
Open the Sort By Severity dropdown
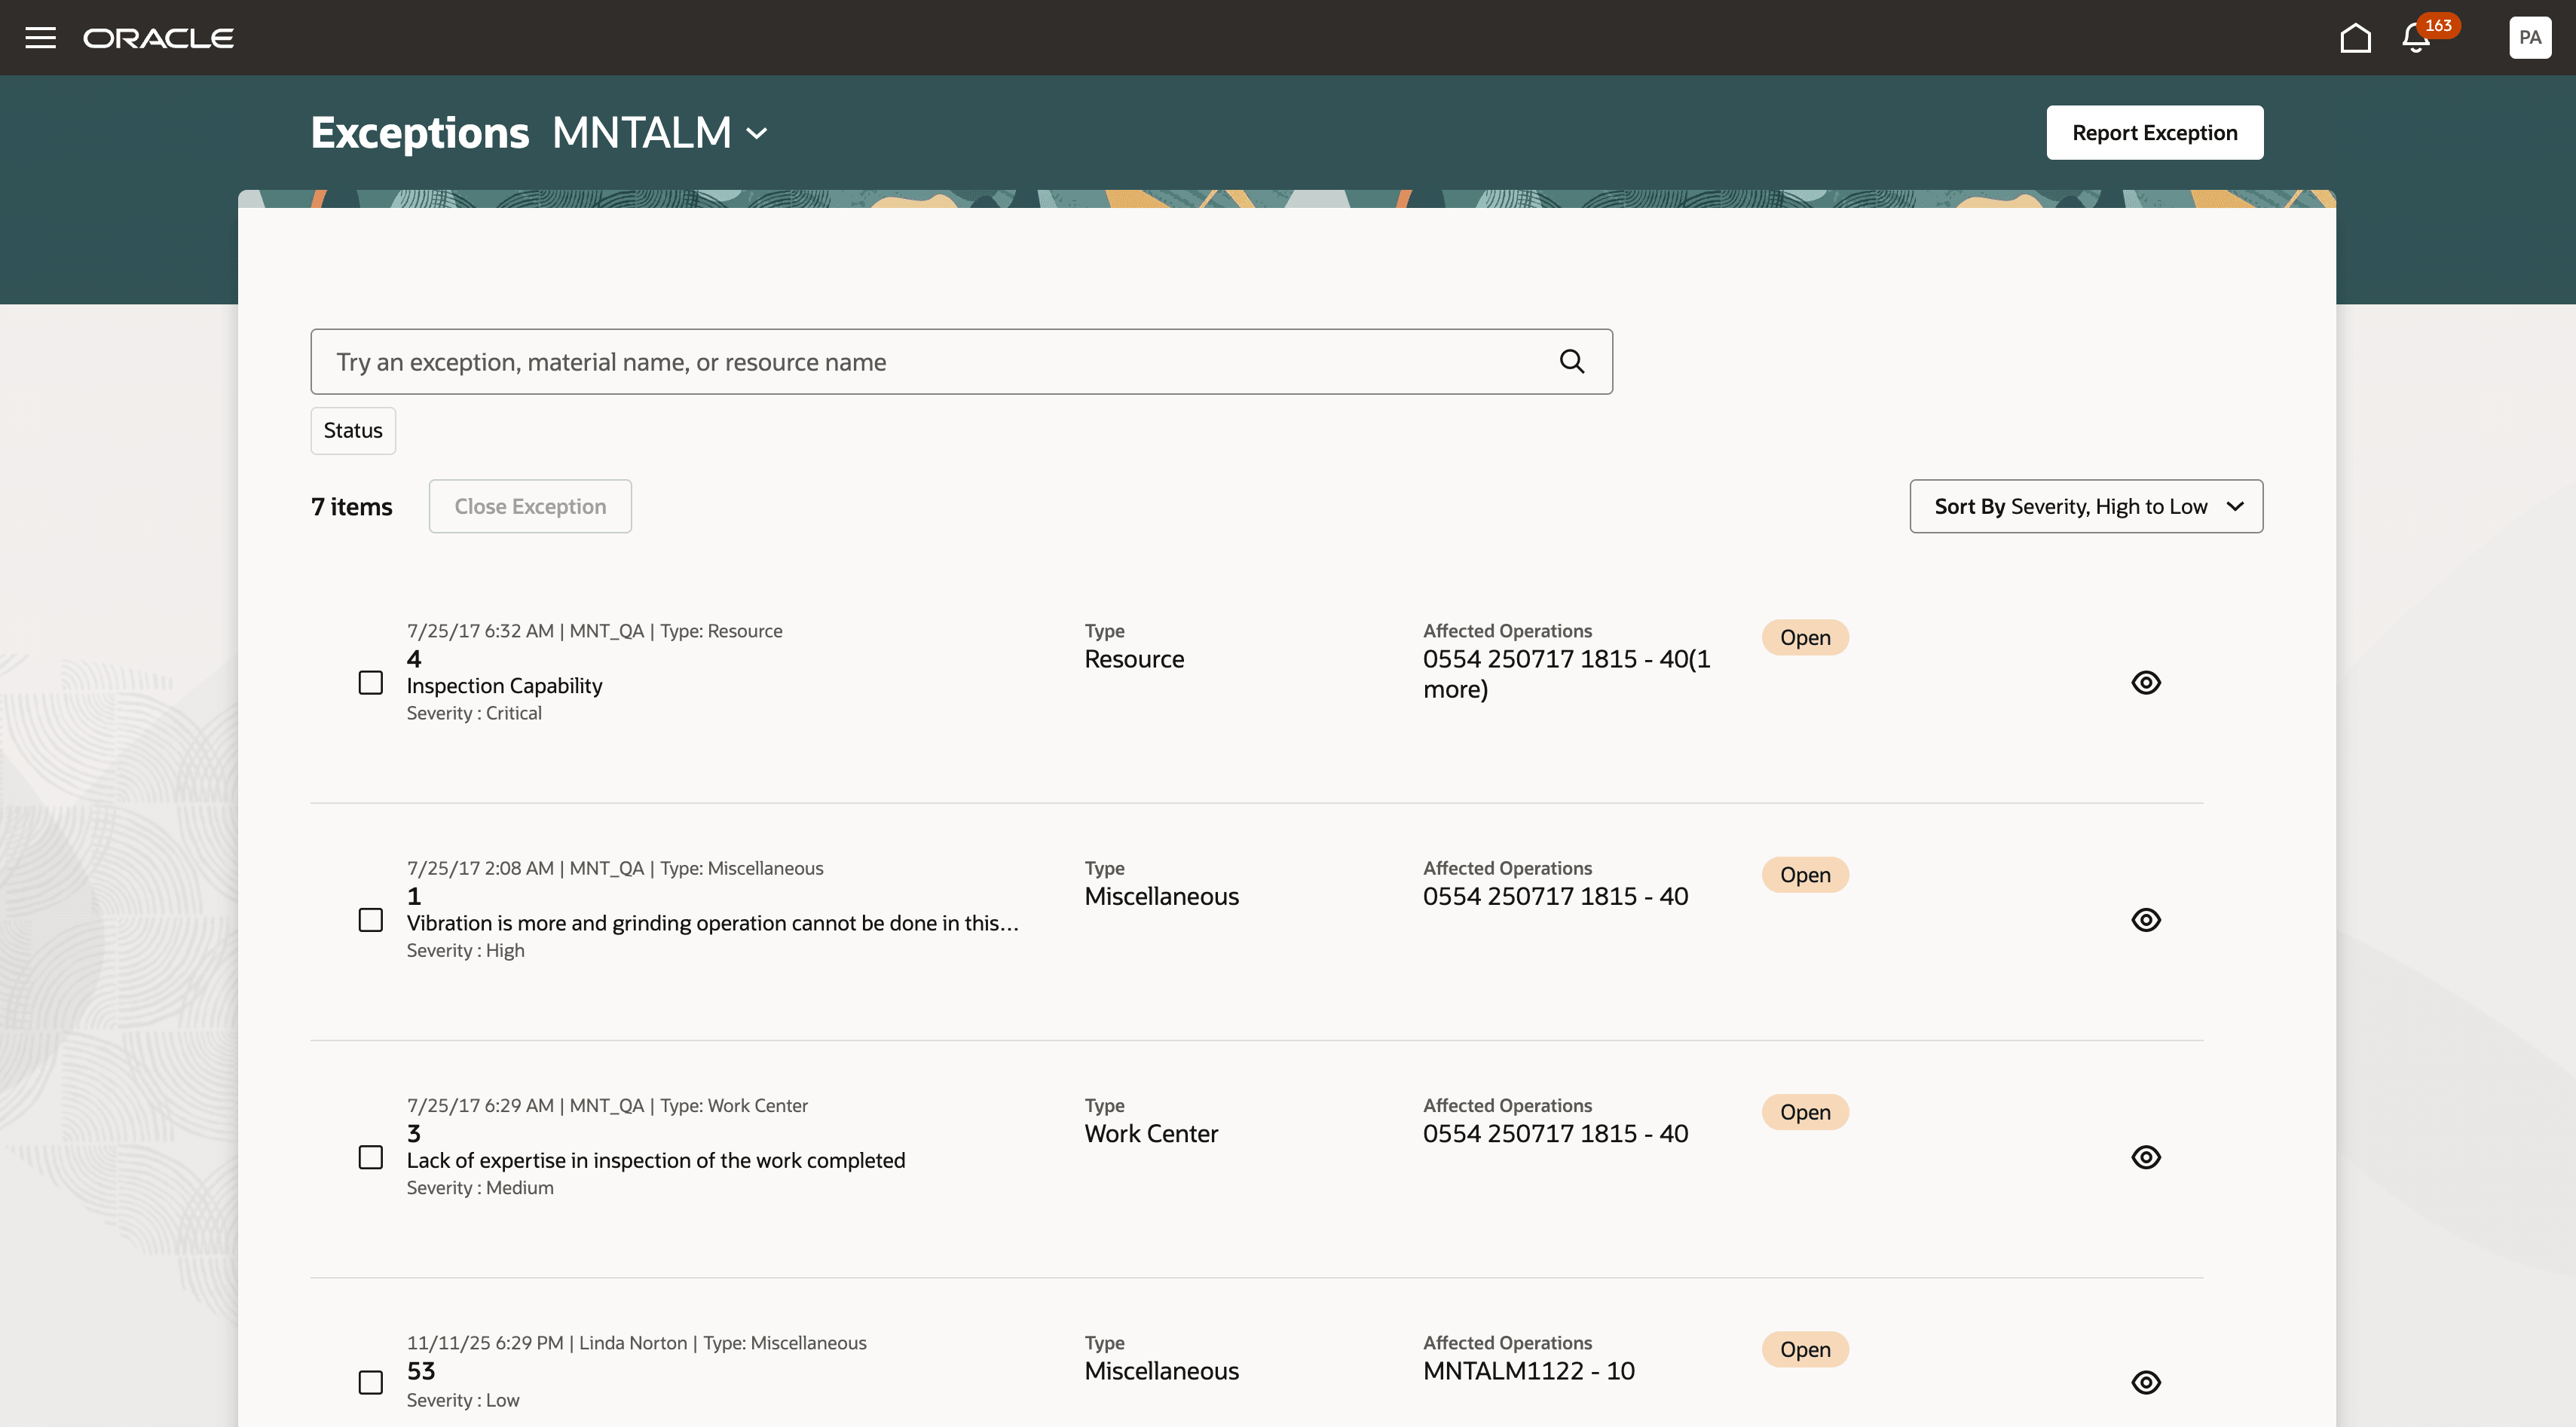[2085, 506]
